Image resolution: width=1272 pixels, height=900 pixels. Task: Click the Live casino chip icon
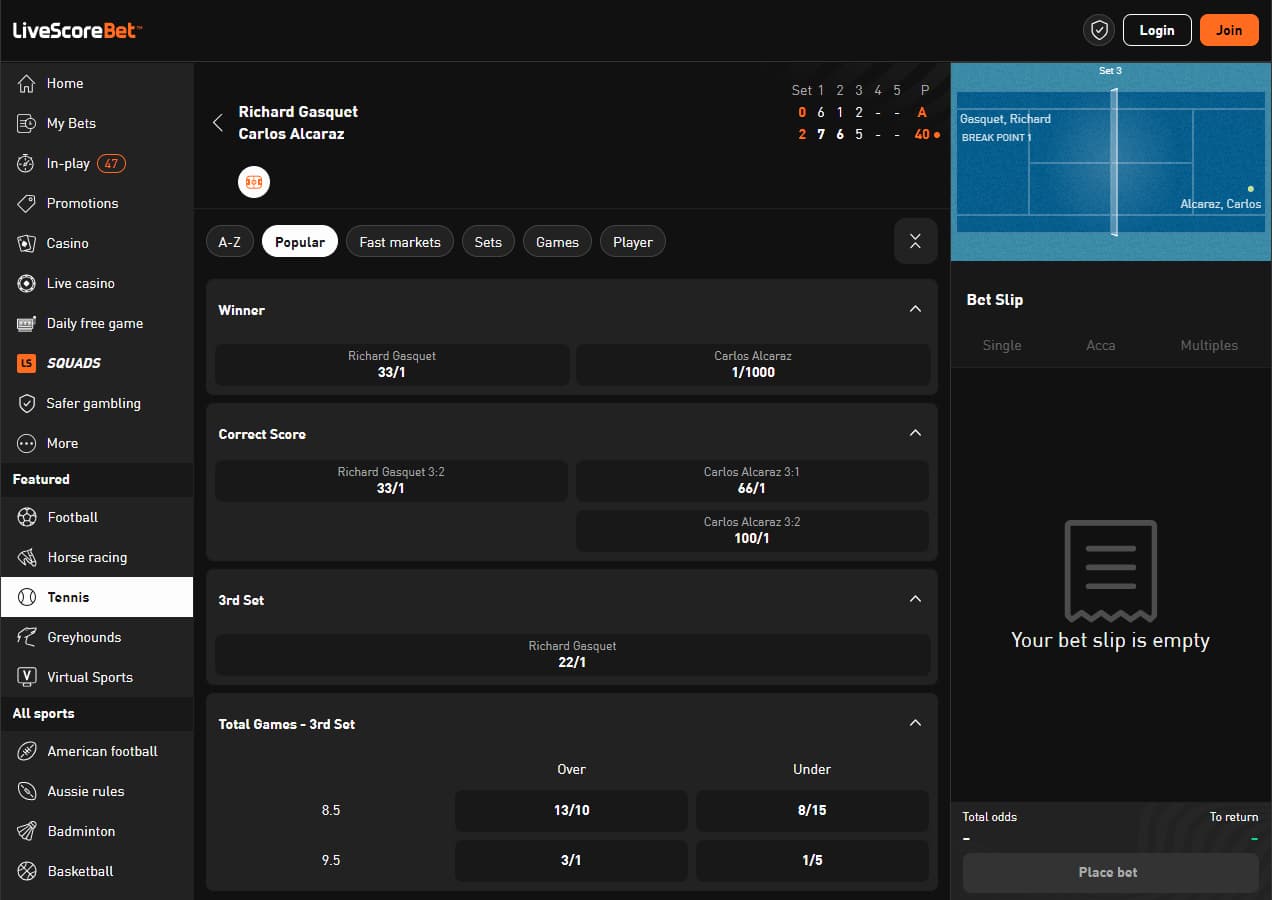(27, 283)
